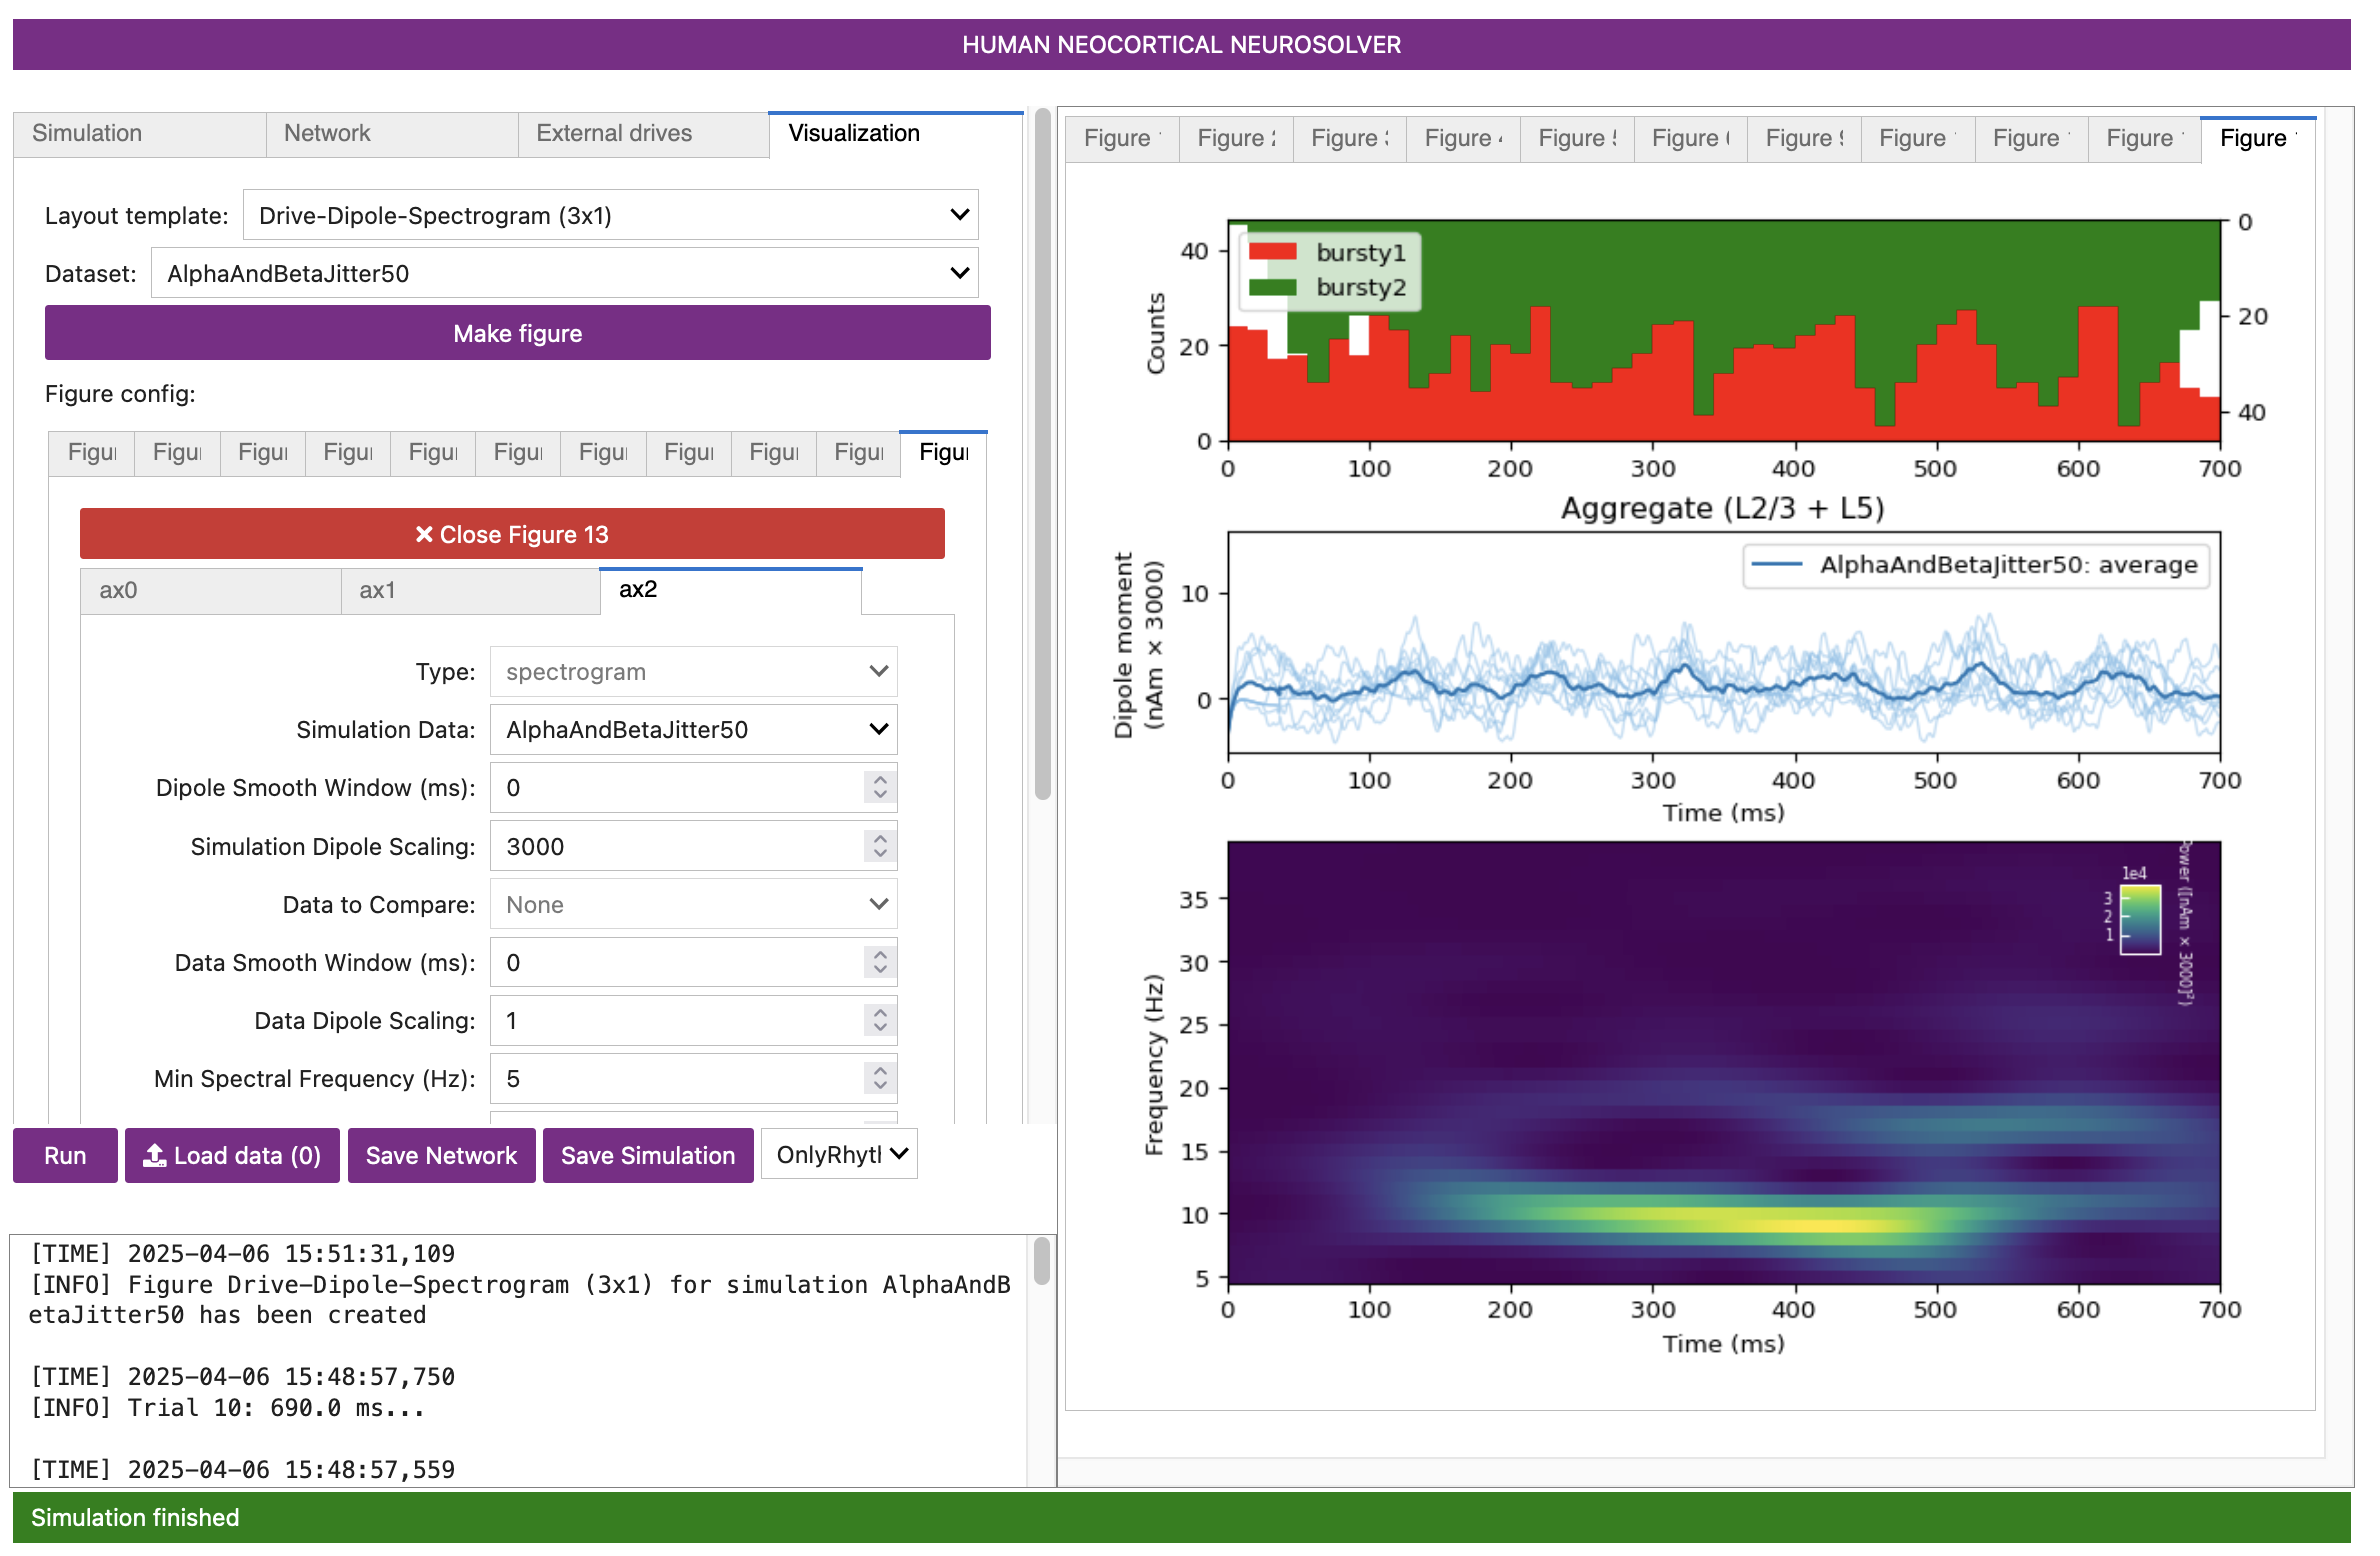Open the Layout template dropdown
2380x1556 pixels.
click(610, 216)
